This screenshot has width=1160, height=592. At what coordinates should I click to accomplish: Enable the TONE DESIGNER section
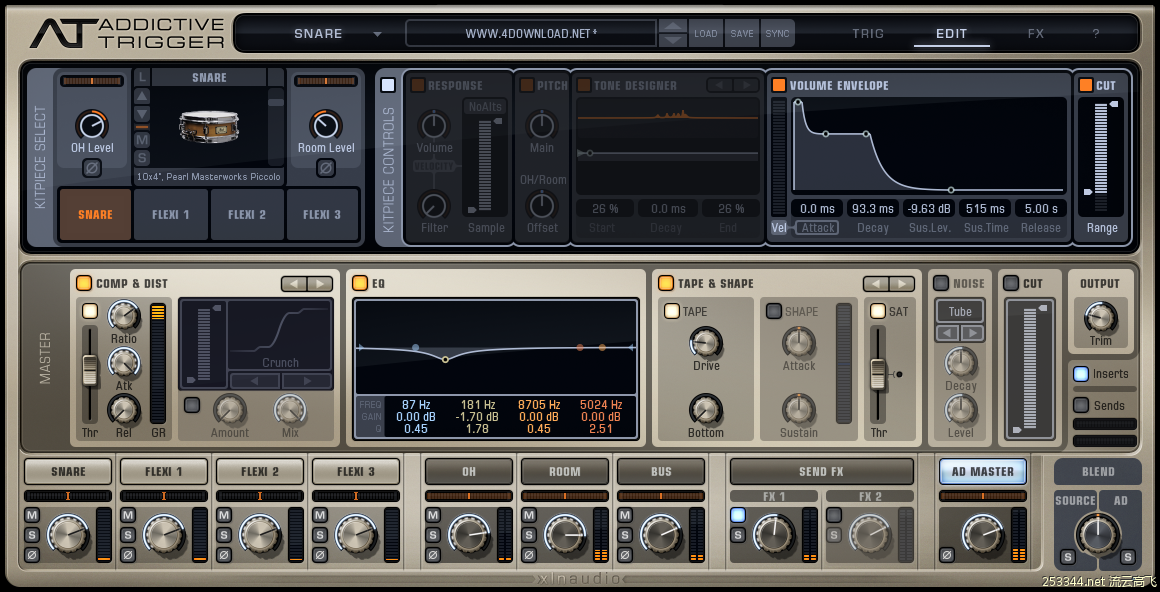[x=584, y=85]
